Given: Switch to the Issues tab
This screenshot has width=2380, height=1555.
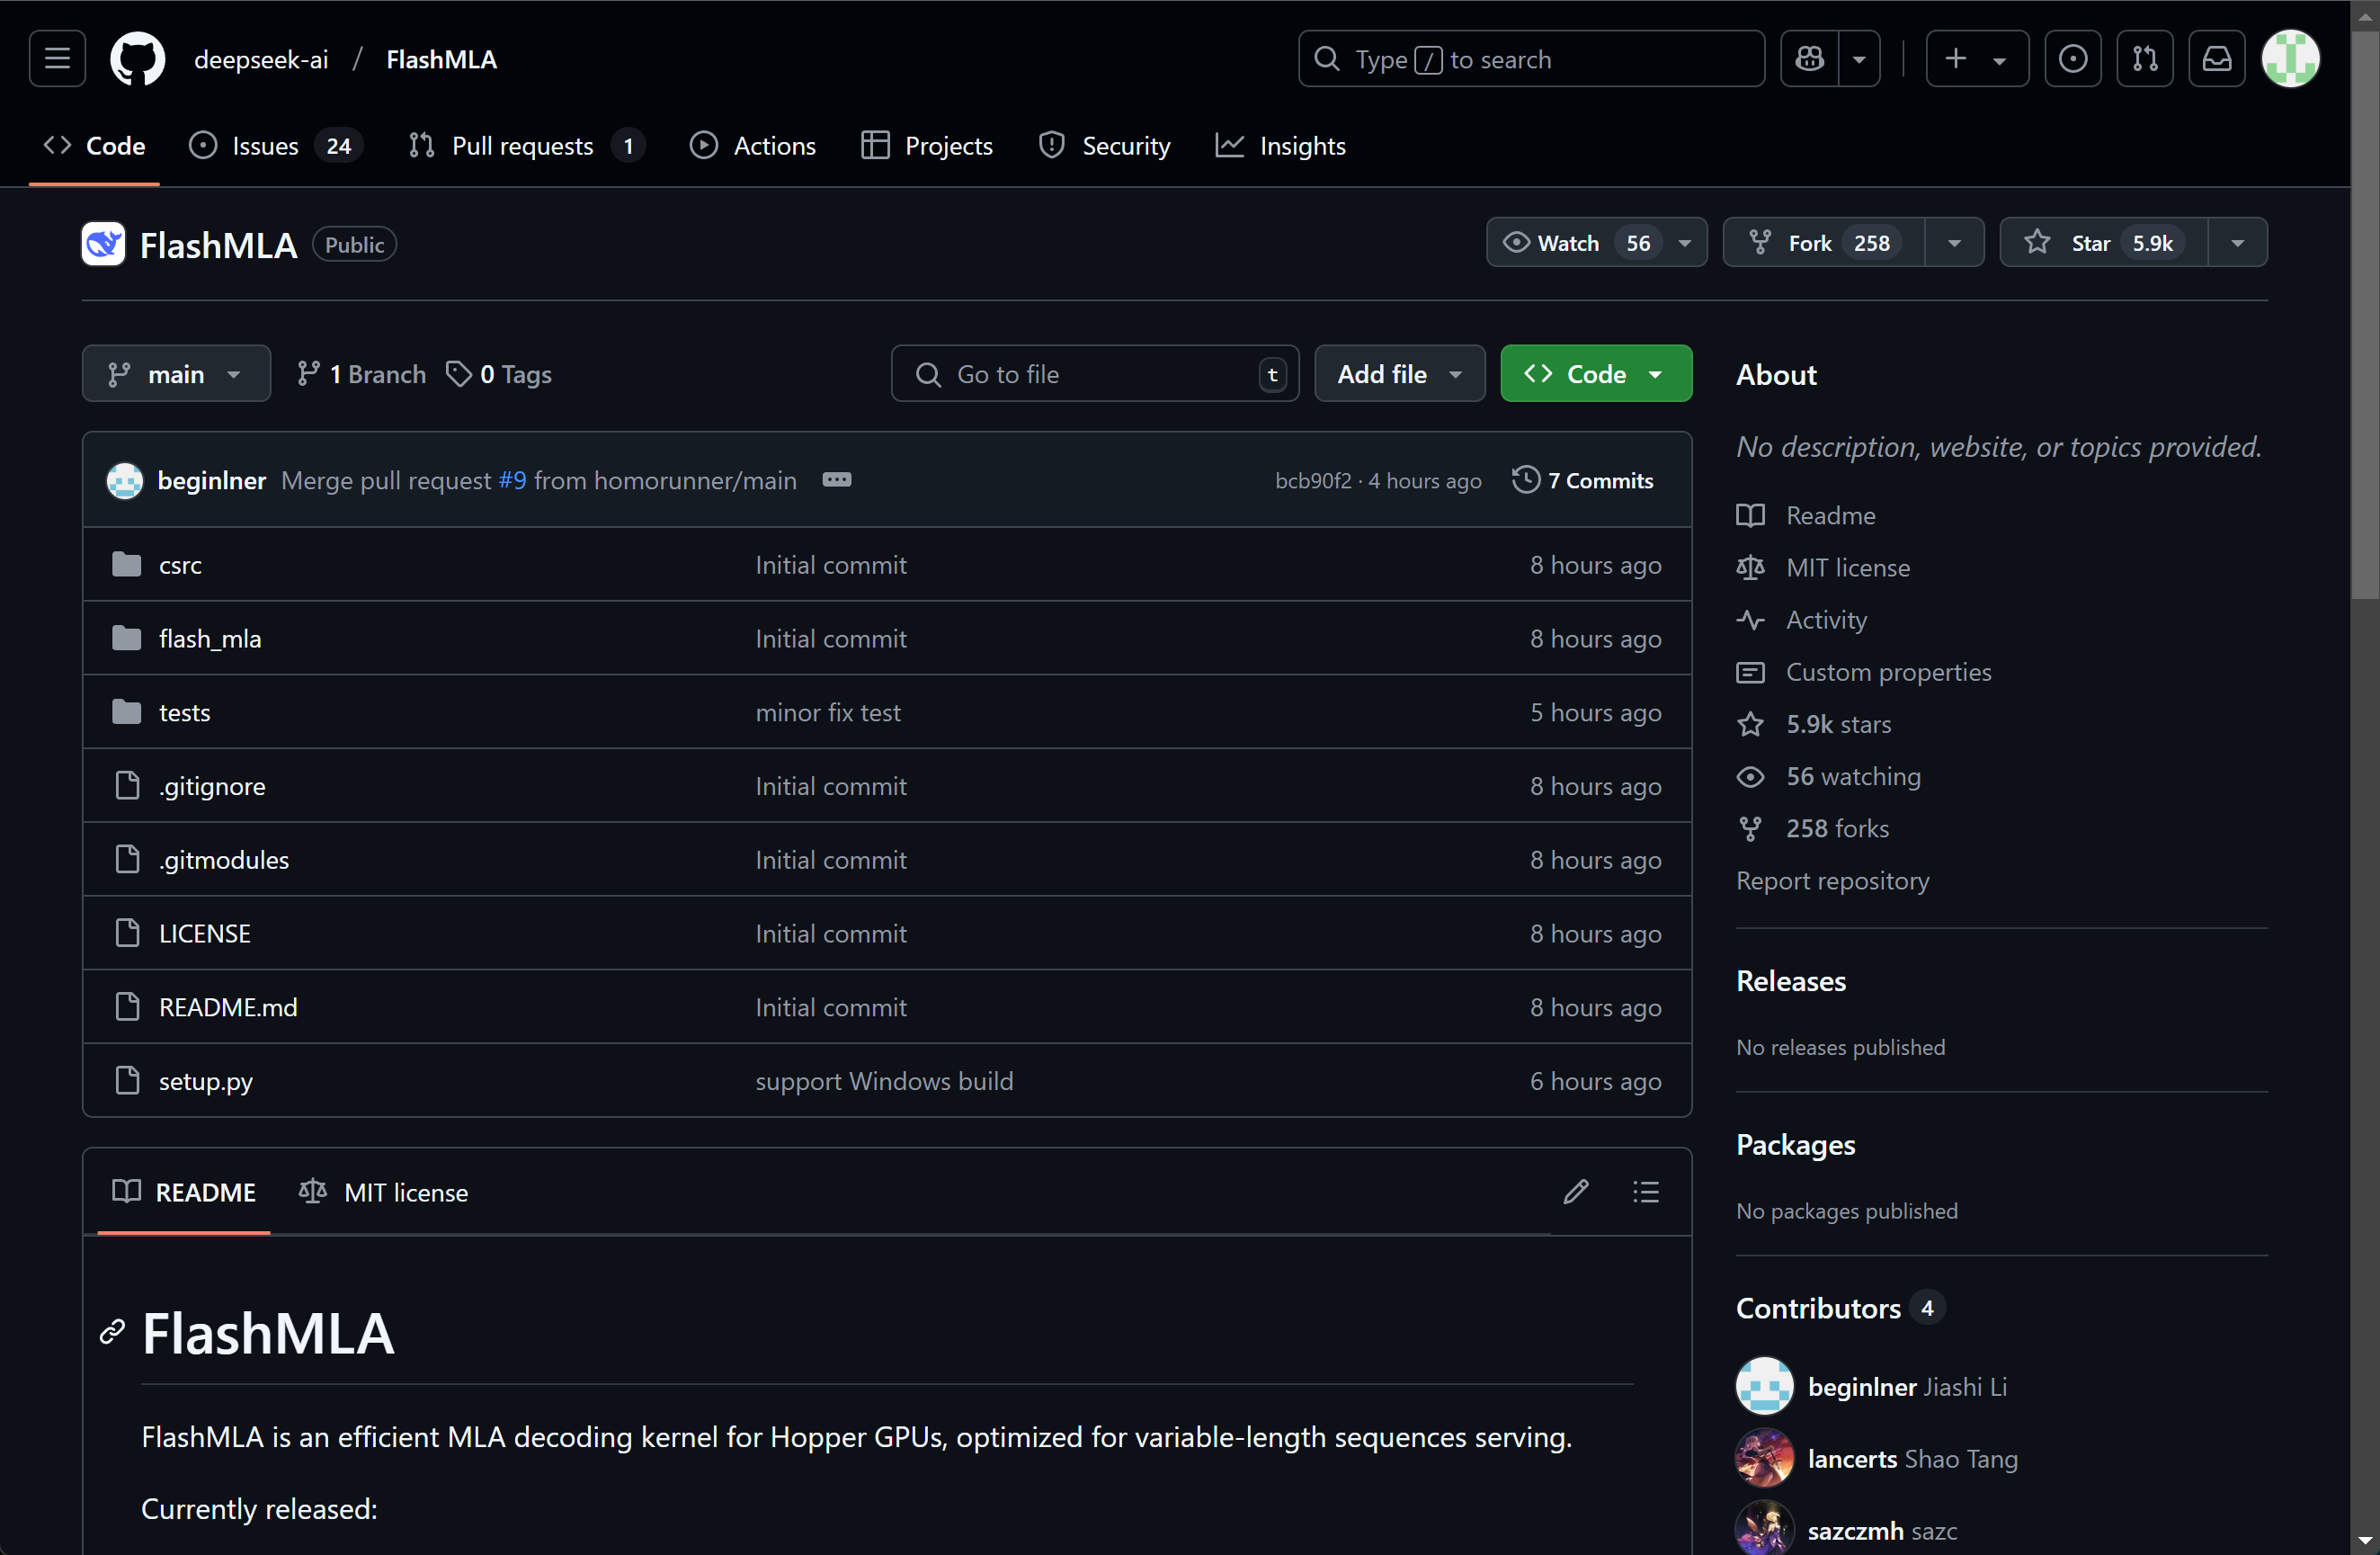Looking at the screenshot, I should 274,146.
